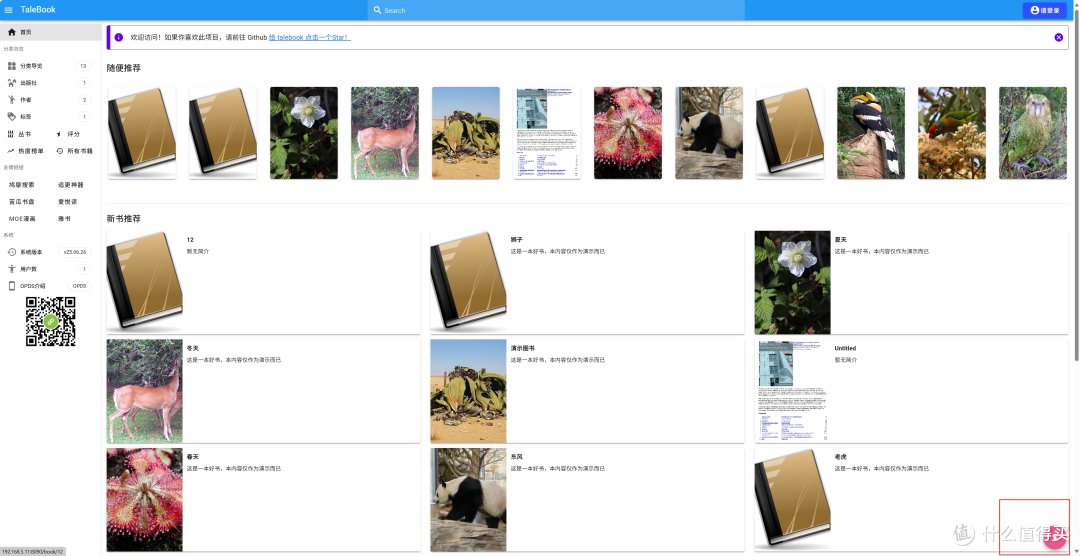
Task: Open 评分 rating icon in sidebar
Action: pyautogui.click(x=59, y=134)
